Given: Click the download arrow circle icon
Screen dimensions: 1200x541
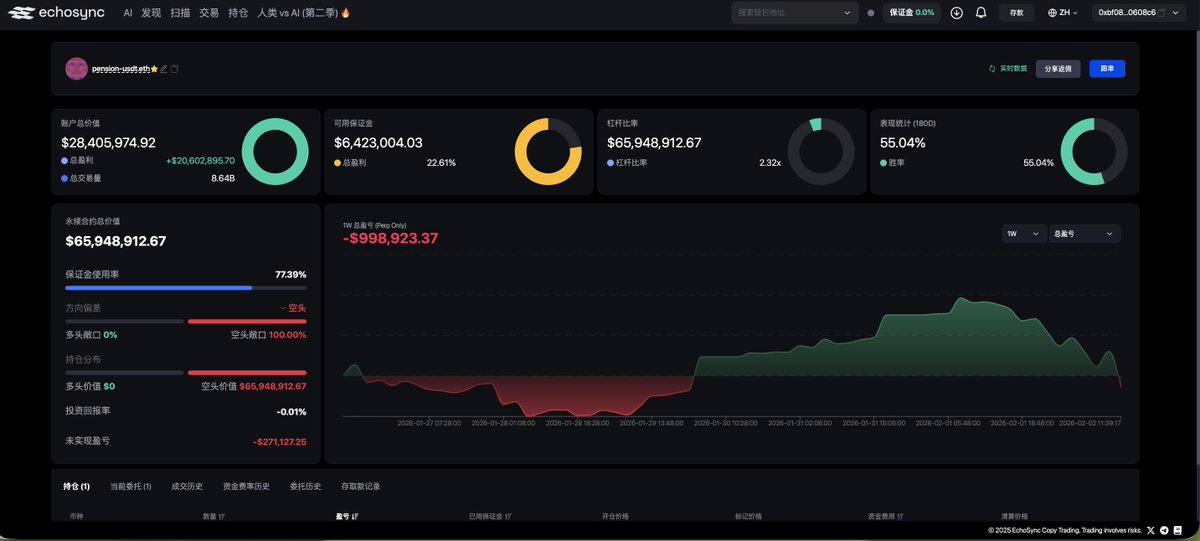Looking at the screenshot, I should point(957,13).
